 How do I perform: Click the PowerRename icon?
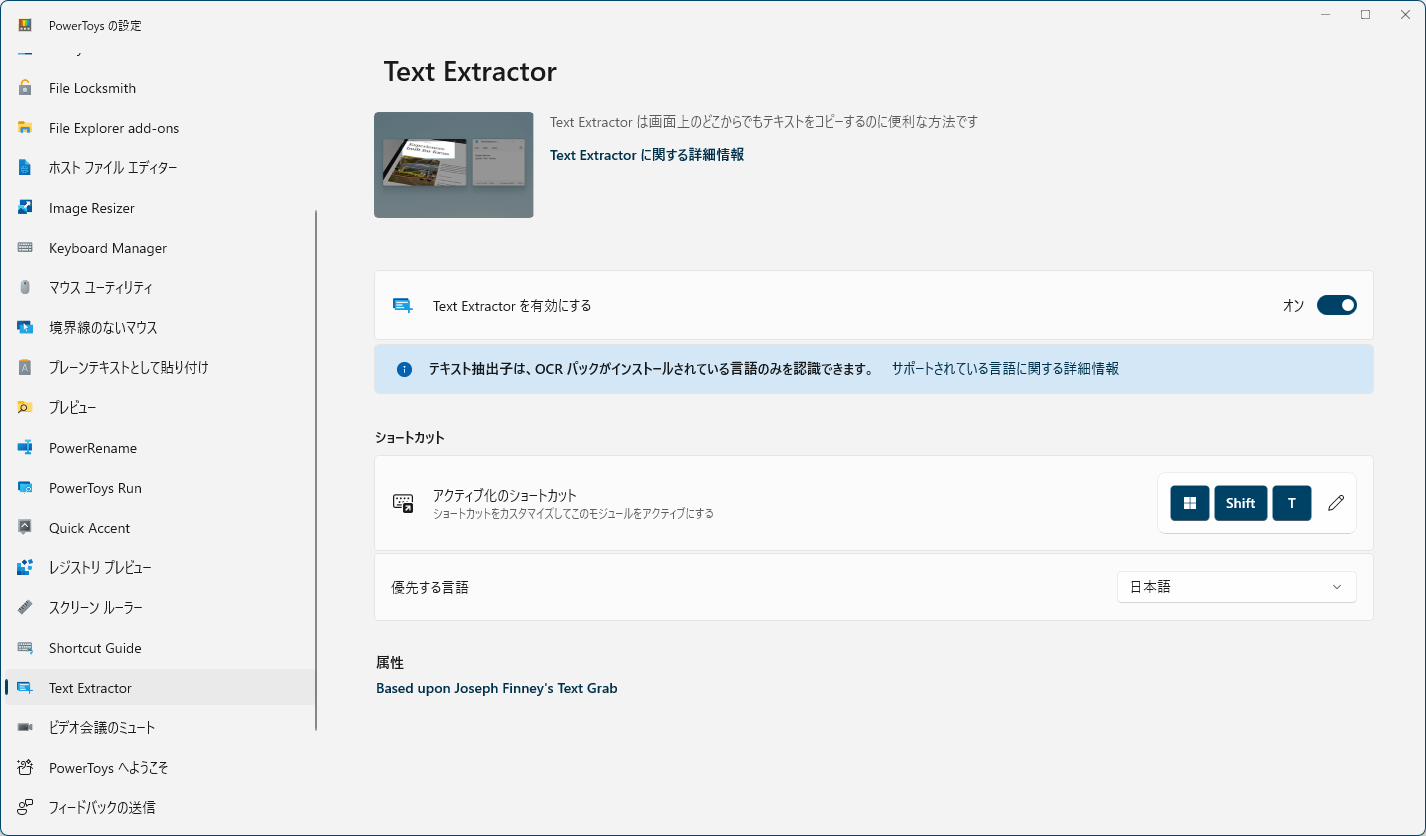pos(25,448)
